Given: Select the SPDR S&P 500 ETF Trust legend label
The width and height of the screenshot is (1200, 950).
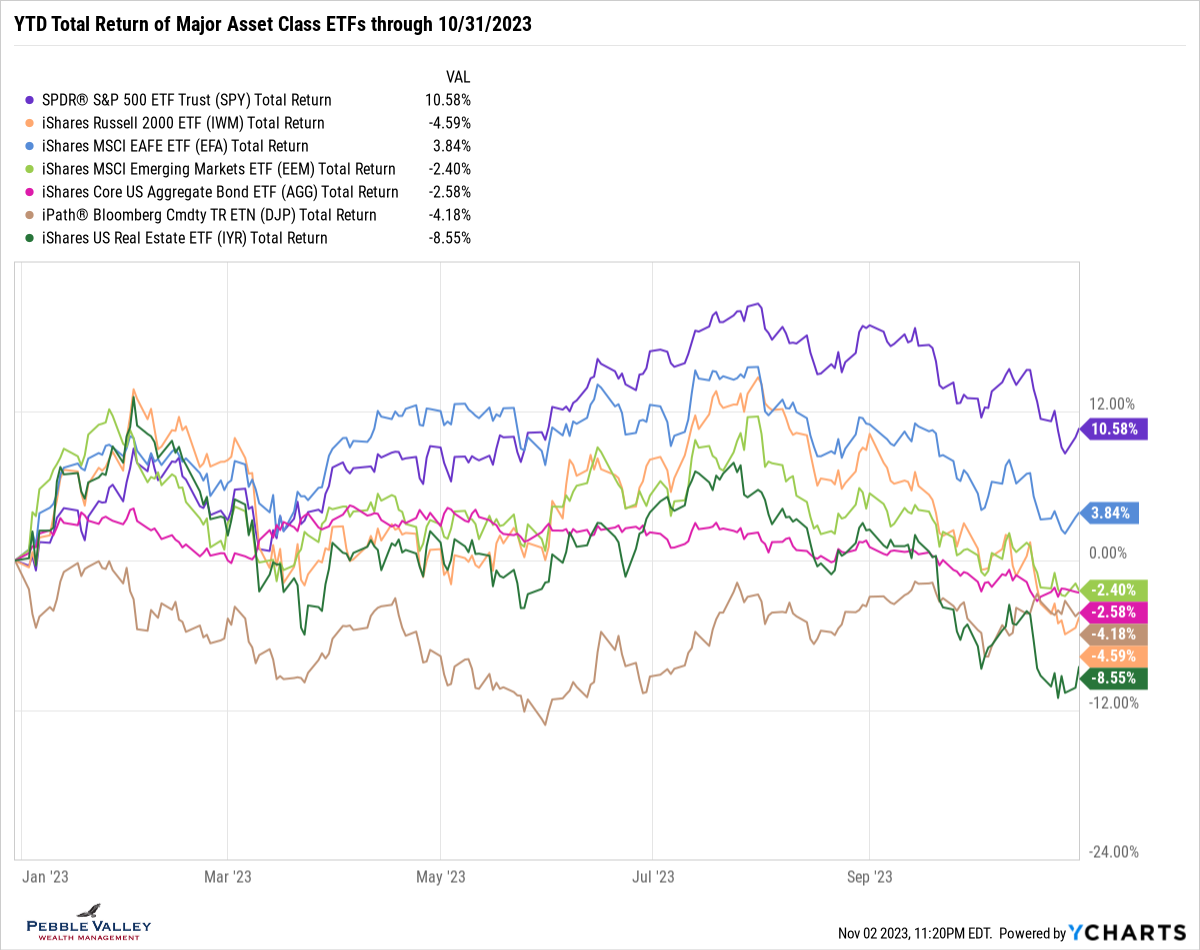Looking at the screenshot, I should 185,100.
